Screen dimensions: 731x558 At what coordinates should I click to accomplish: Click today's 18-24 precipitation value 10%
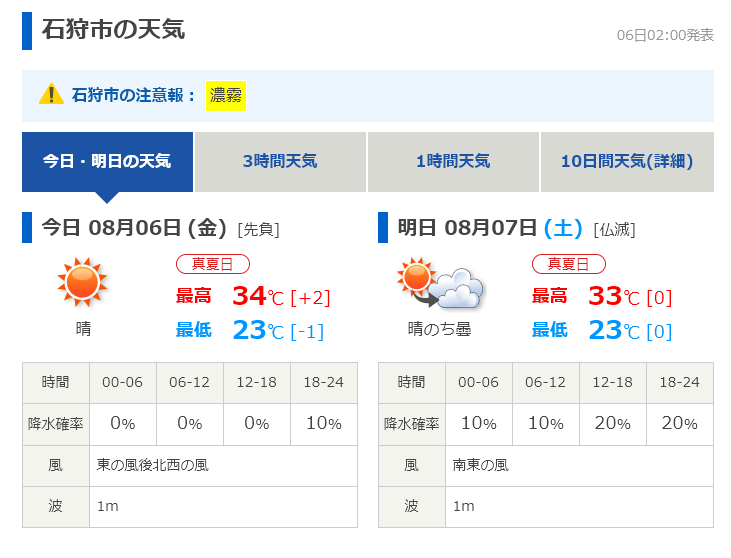323,423
